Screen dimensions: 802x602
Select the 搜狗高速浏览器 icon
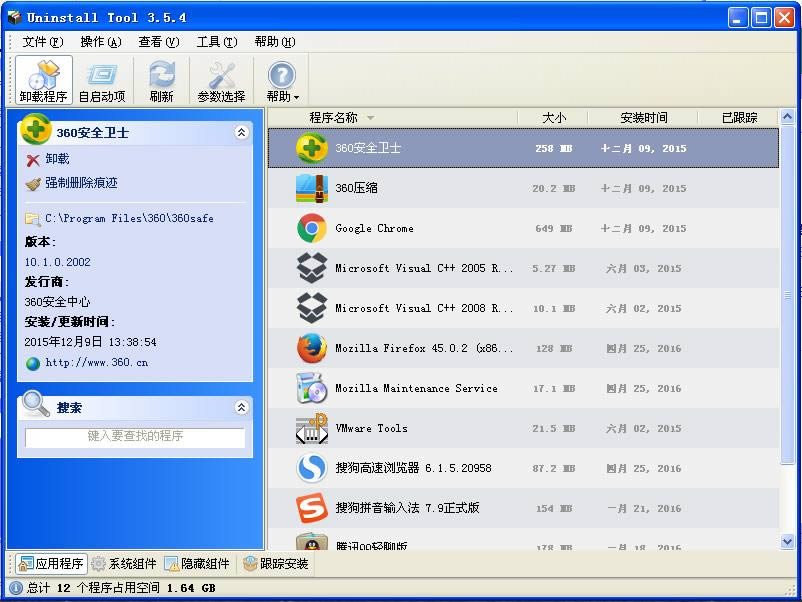(x=311, y=468)
